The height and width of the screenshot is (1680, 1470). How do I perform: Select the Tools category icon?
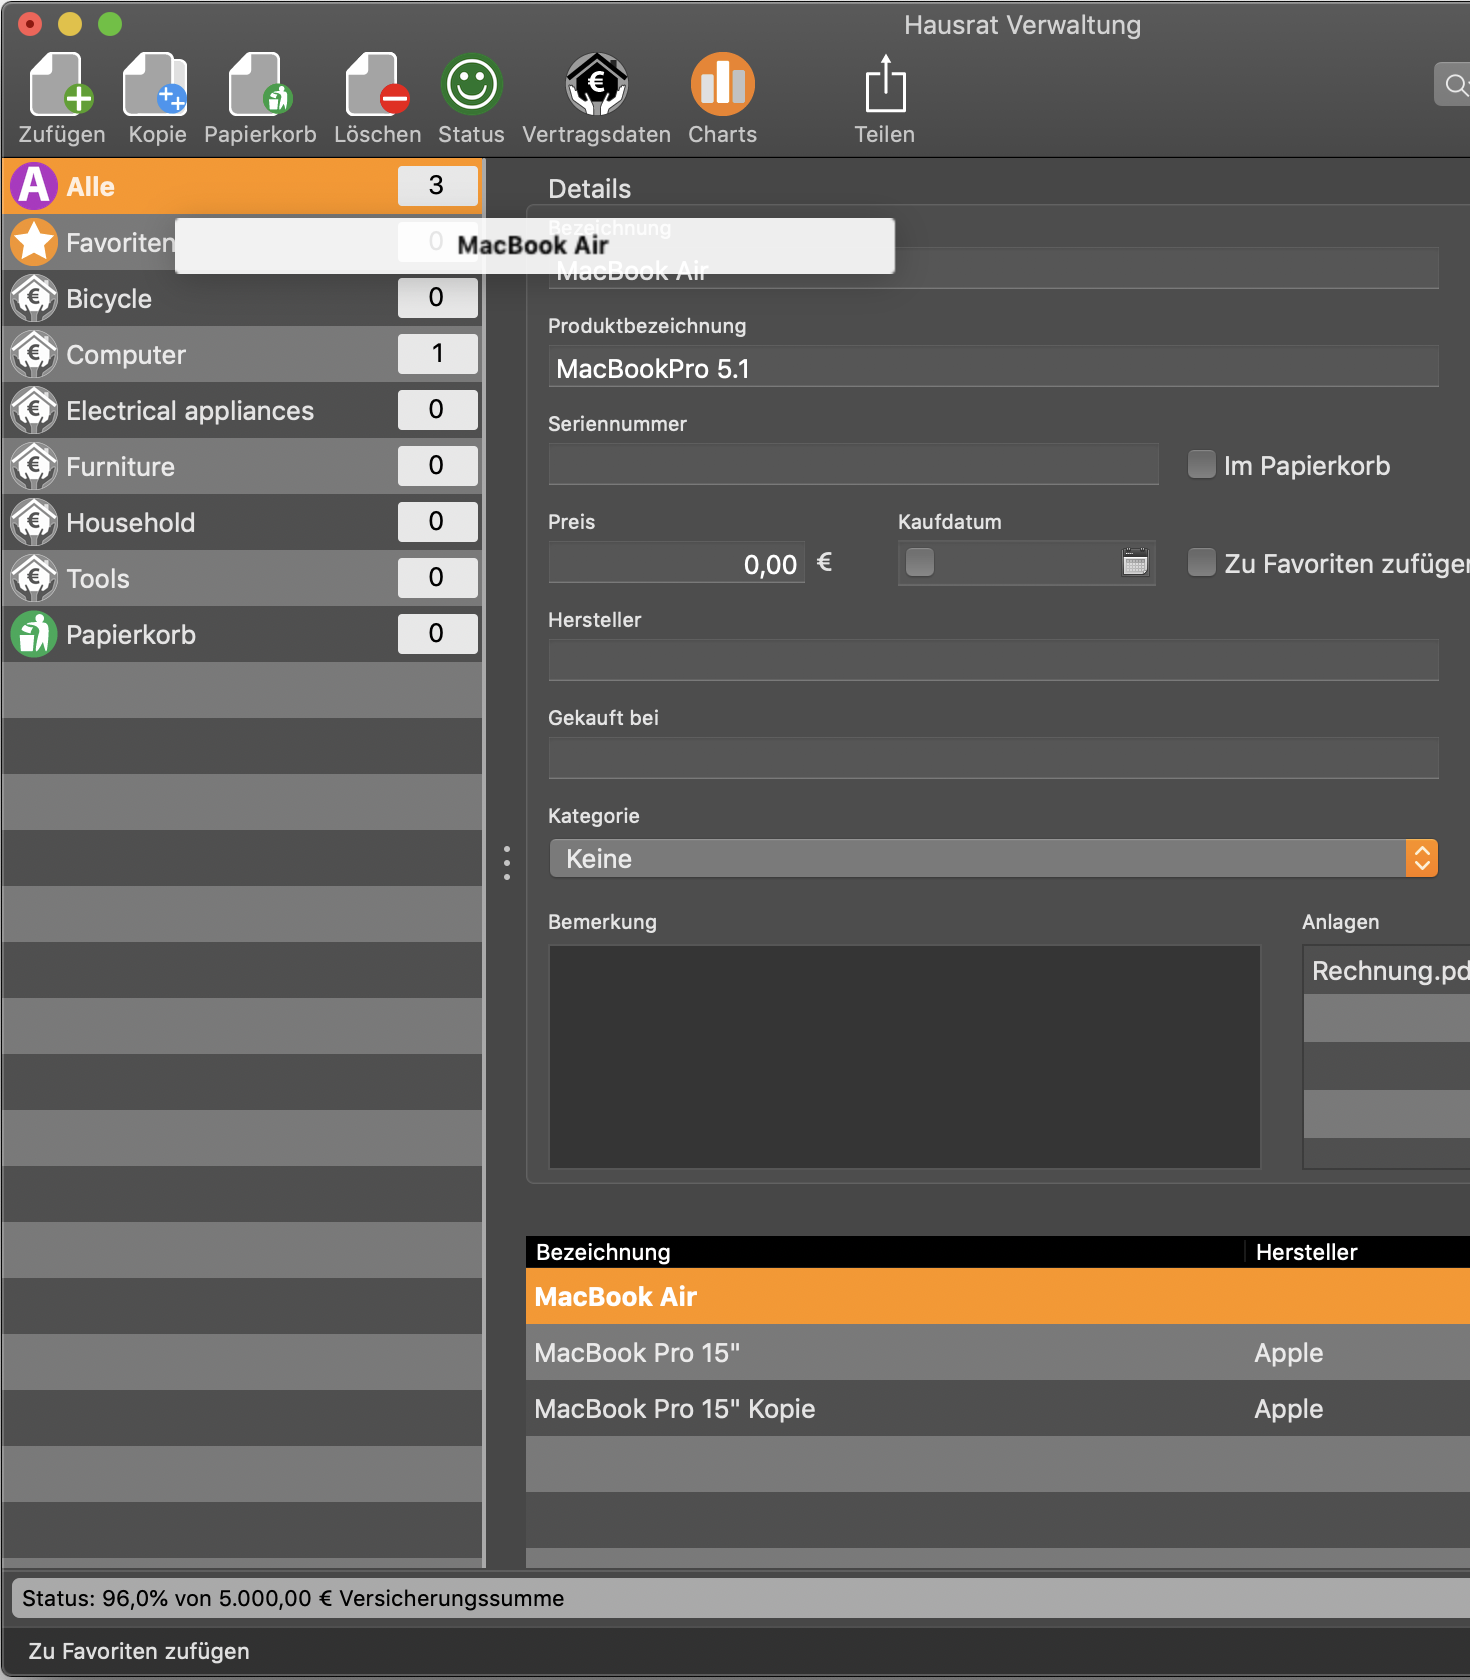click(x=34, y=578)
